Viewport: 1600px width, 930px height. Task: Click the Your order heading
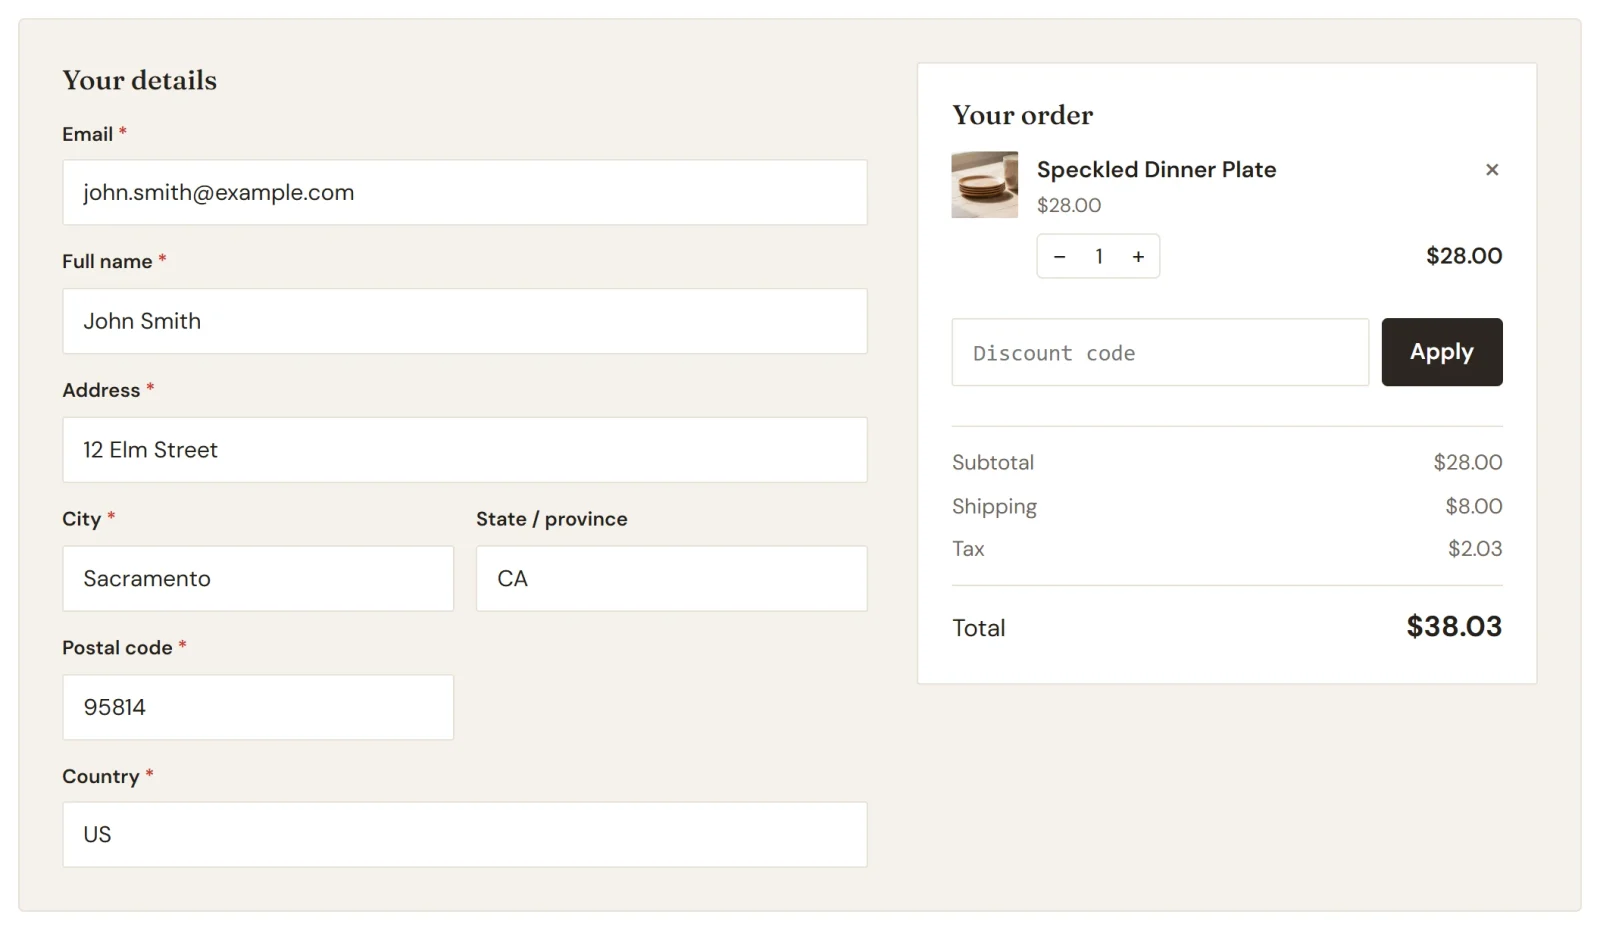click(1022, 115)
